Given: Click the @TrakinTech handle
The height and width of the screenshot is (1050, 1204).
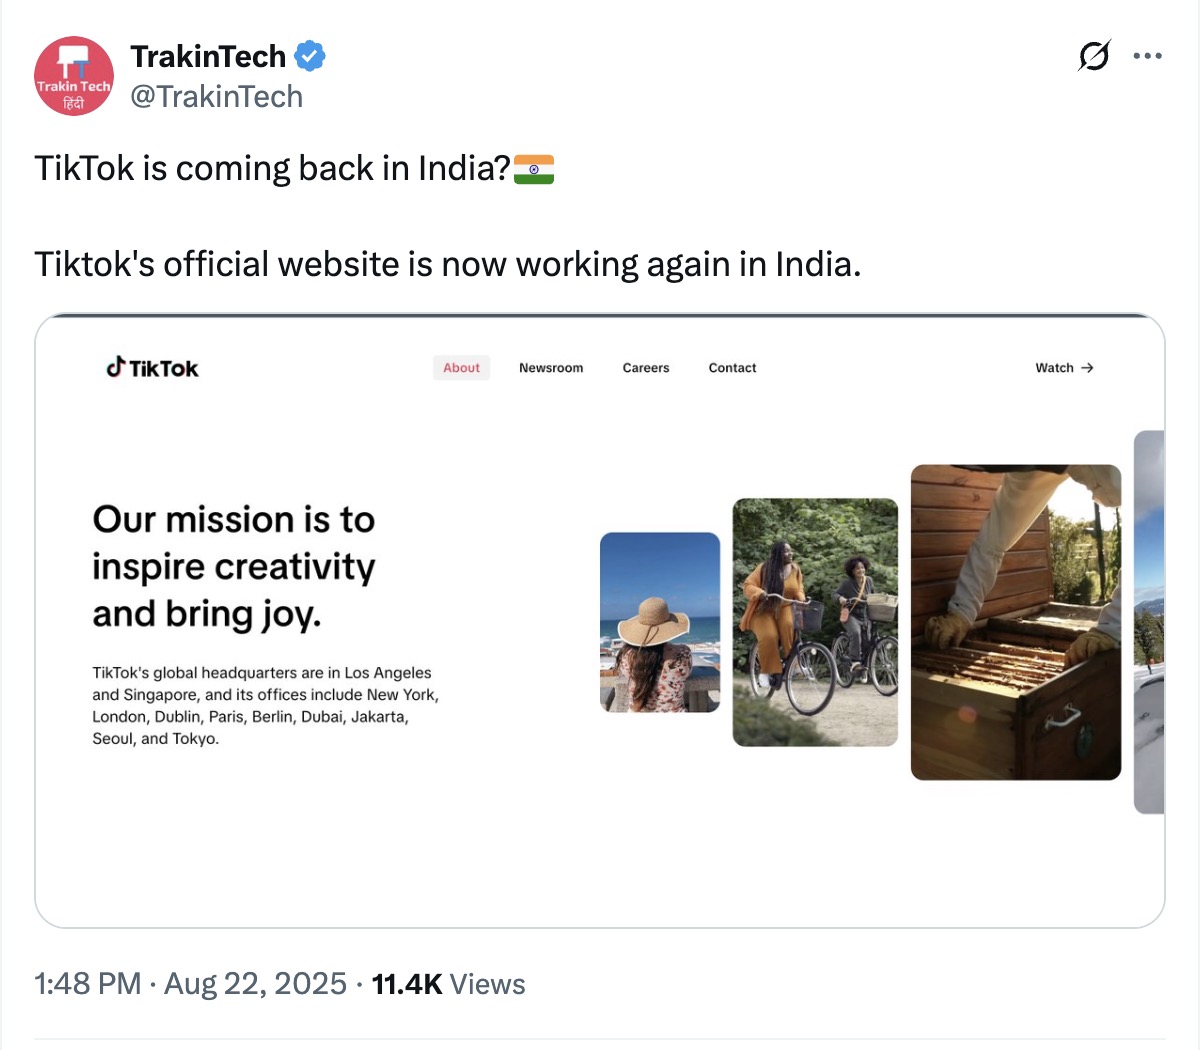Looking at the screenshot, I should [216, 97].
